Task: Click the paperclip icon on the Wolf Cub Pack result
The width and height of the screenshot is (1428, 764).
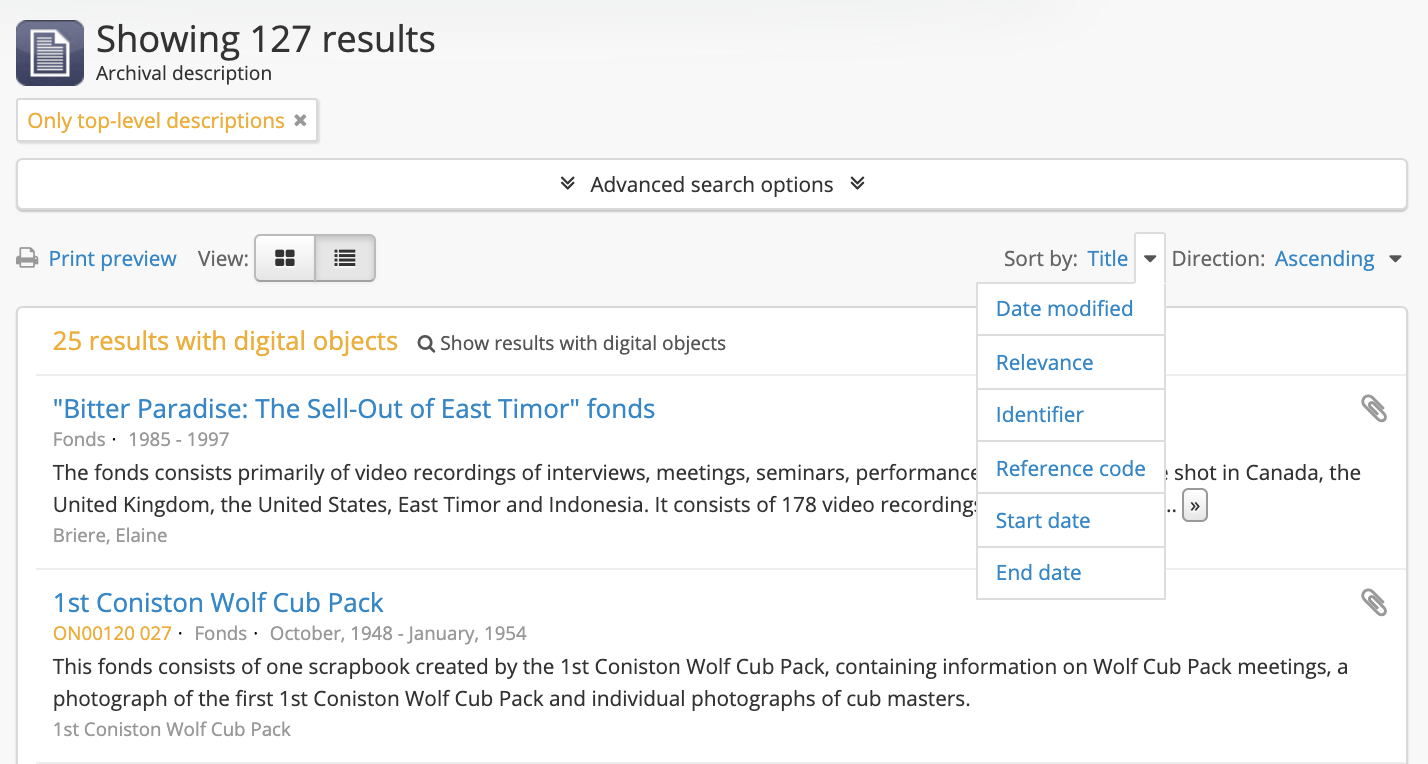Action: (x=1374, y=603)
